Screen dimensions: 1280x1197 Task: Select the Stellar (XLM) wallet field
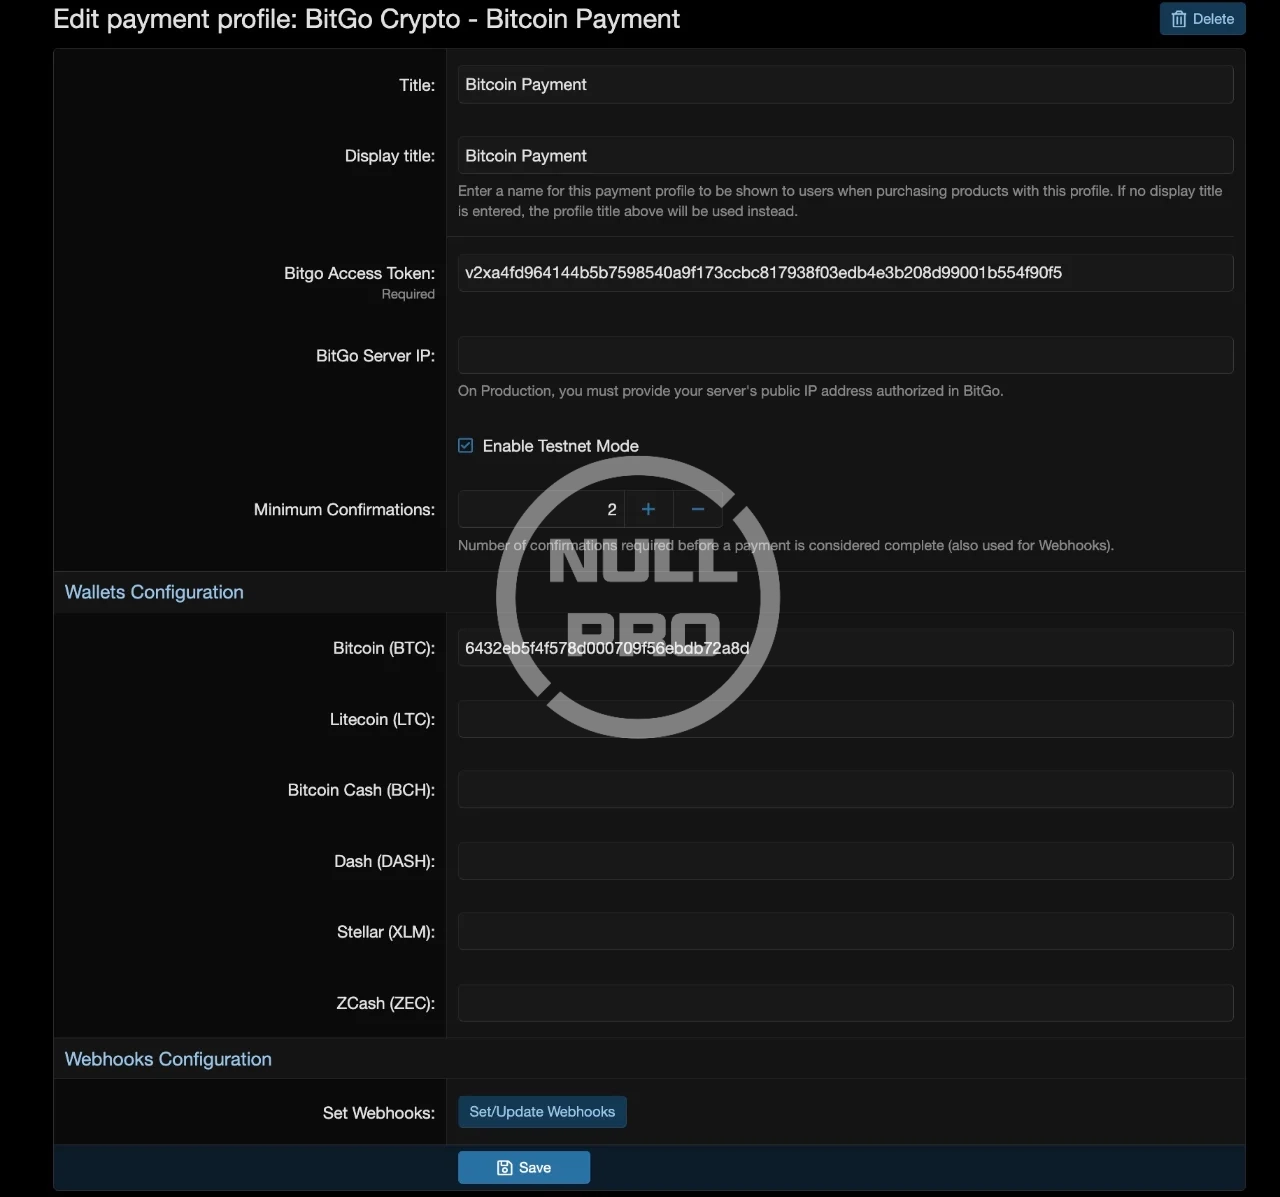coord(845,932)
